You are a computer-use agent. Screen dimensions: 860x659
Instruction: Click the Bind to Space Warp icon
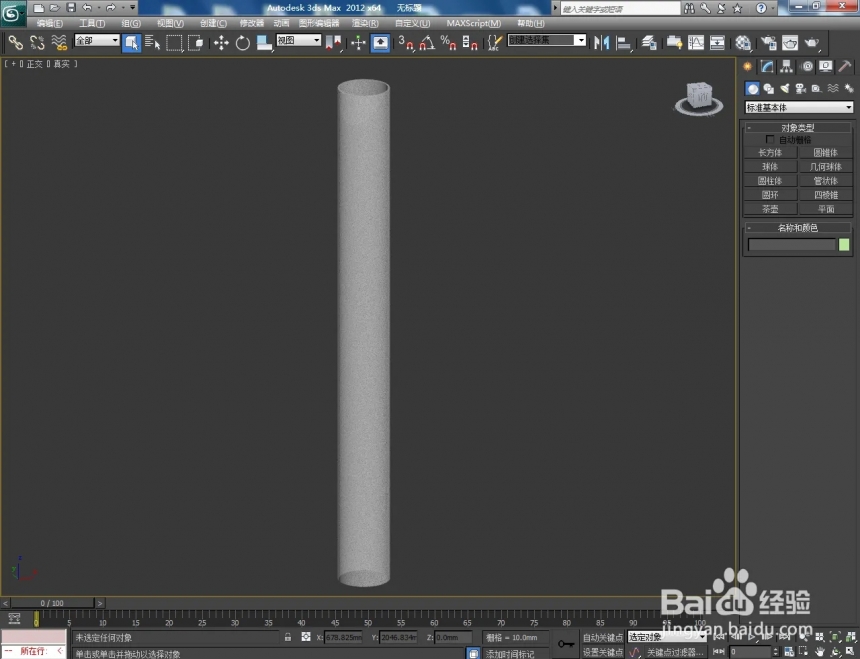[x=59, y=43]
